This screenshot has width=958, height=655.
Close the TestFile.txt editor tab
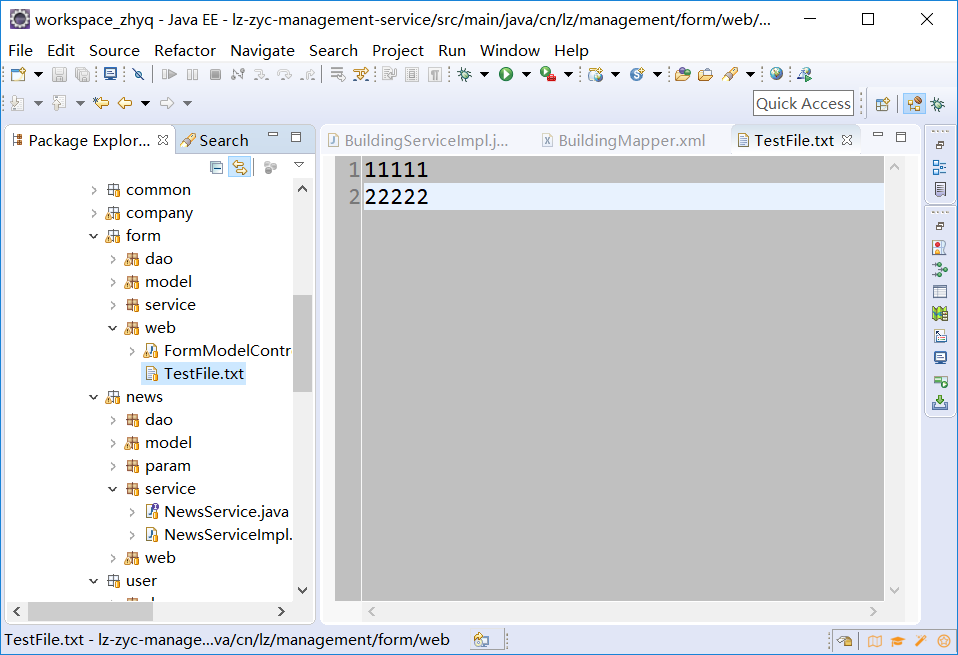847,140
